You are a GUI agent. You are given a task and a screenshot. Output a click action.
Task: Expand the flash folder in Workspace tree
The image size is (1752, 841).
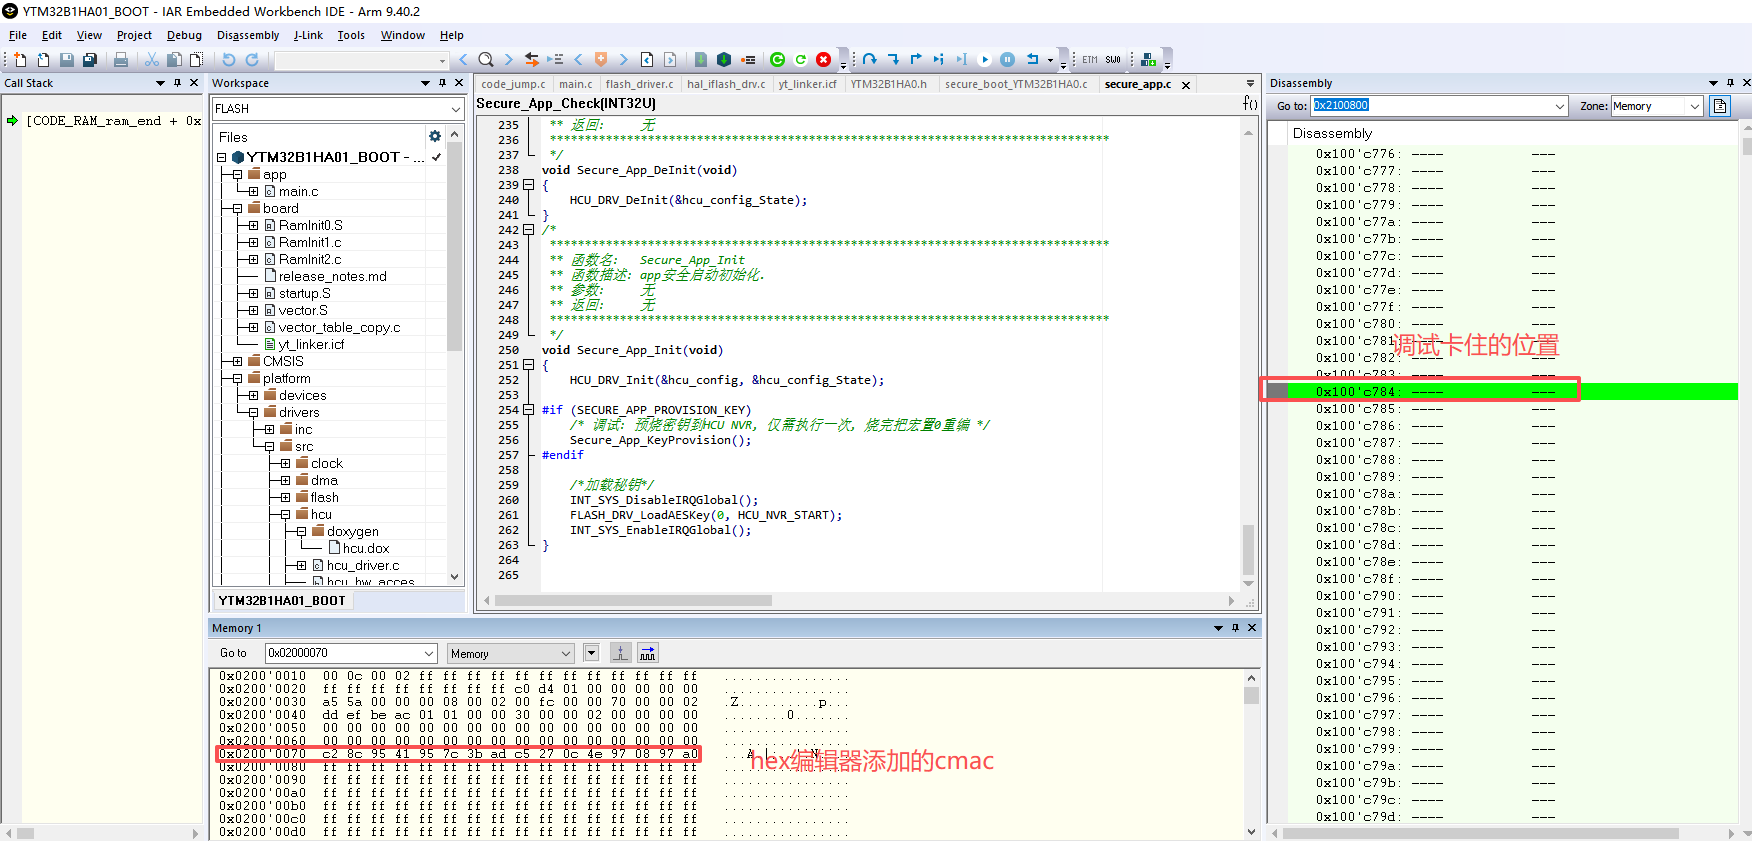pos(285,497)
